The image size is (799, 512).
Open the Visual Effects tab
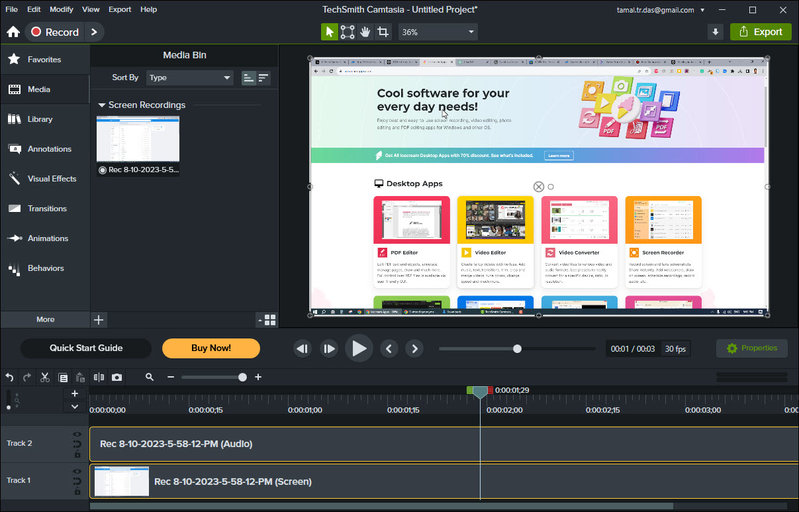click(45, 179)
